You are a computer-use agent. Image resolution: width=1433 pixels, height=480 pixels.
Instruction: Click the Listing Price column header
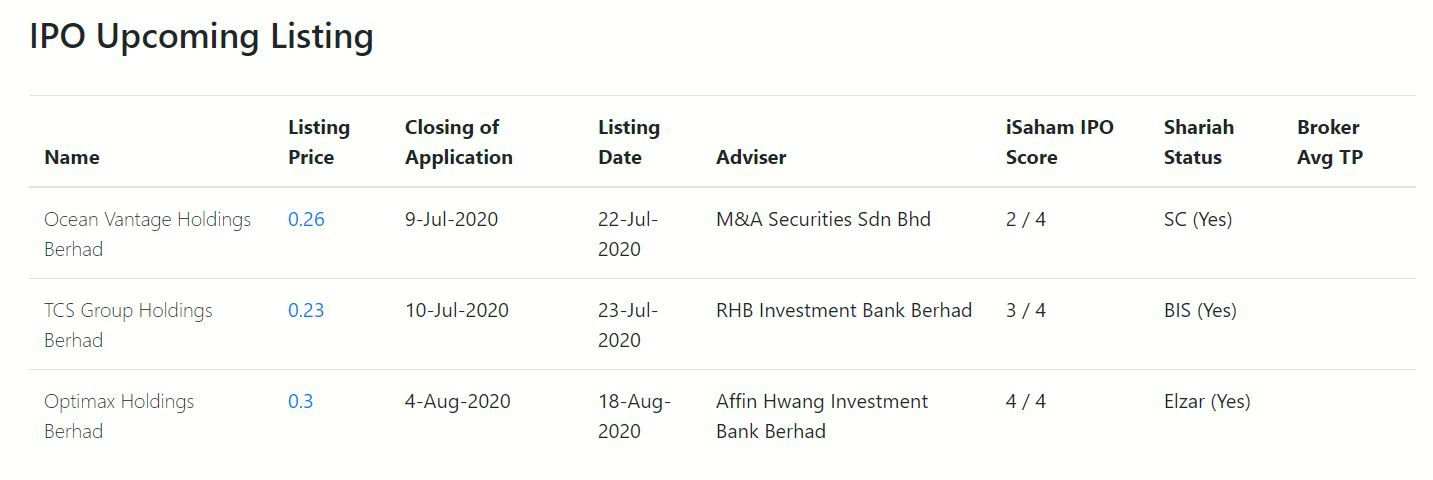pos(319,142)
